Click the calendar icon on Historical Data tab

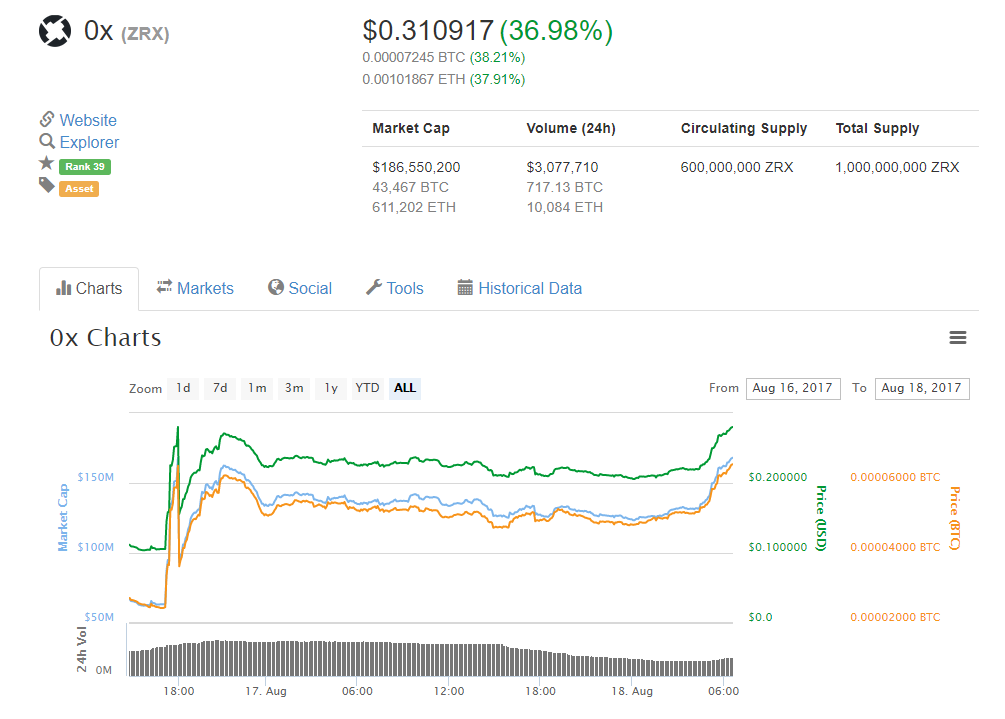[465, 288]
